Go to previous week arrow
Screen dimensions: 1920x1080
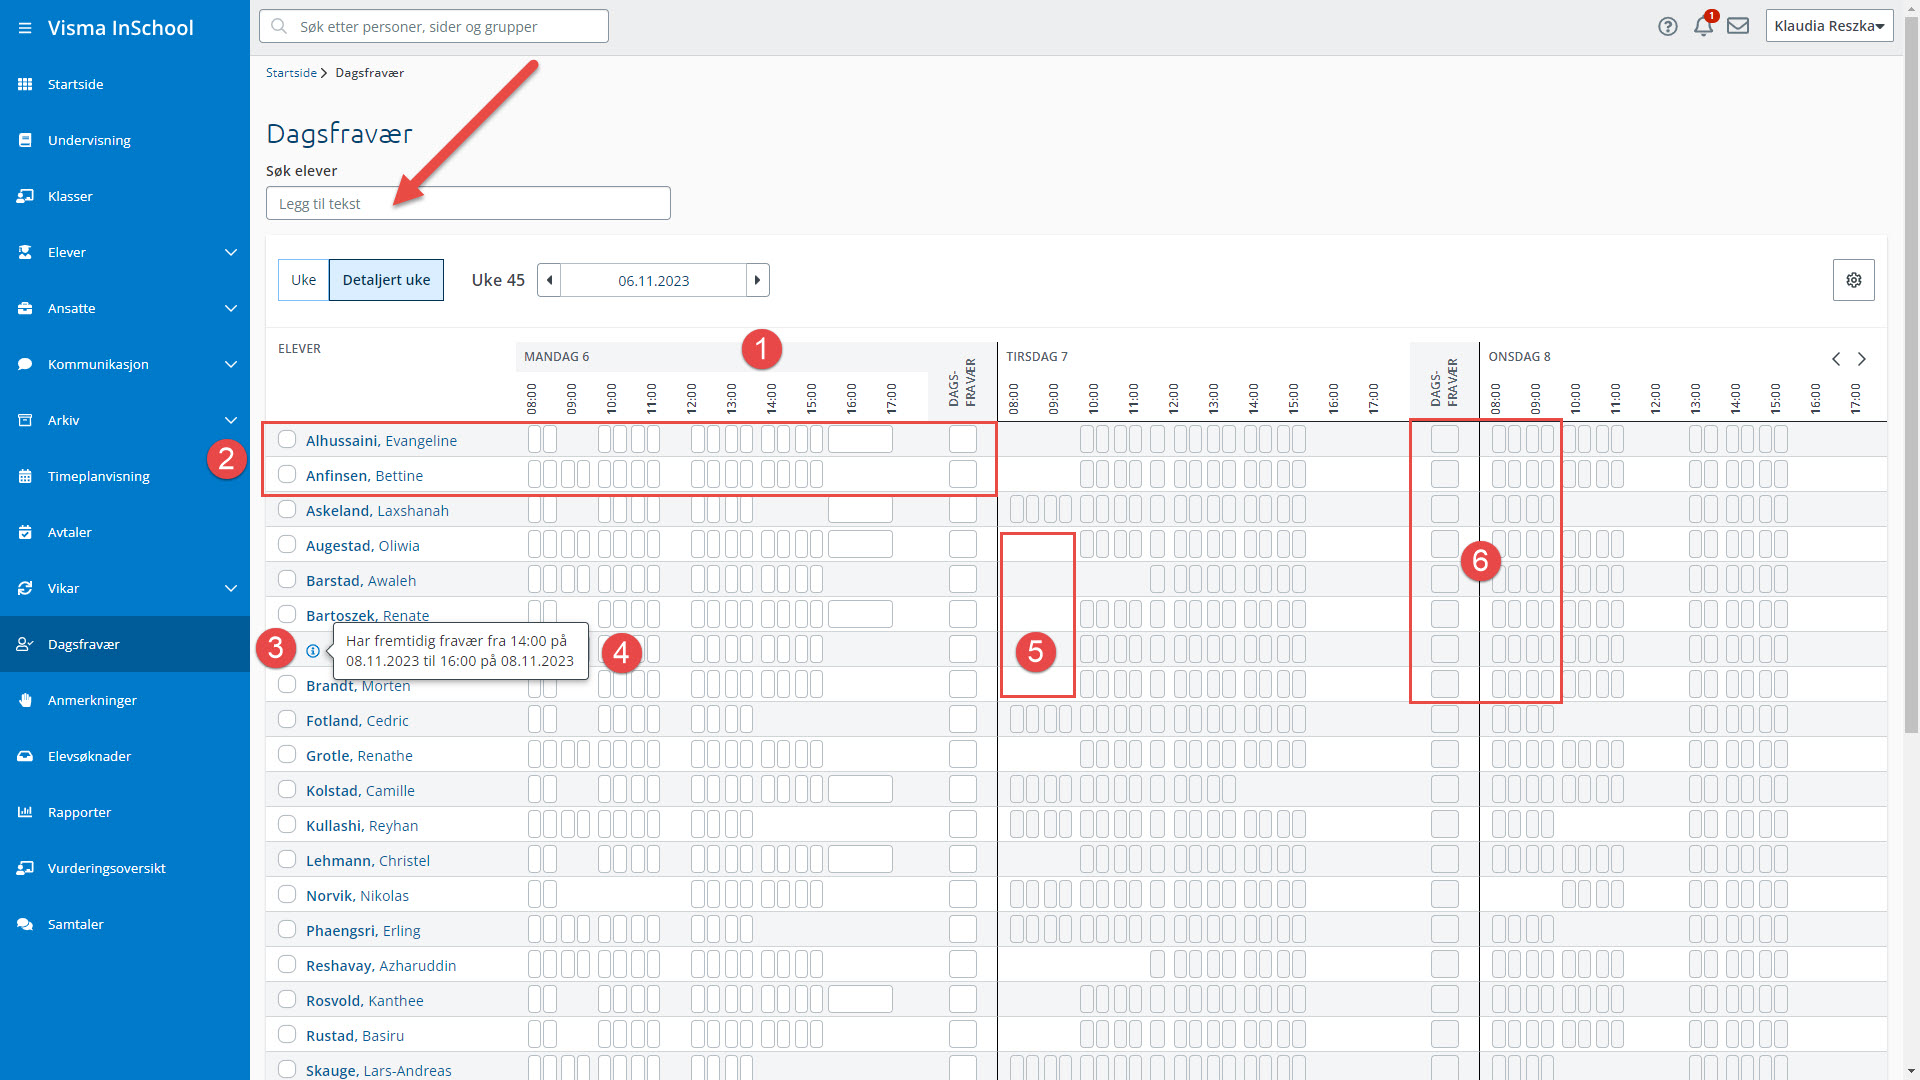click(x=549, y=280)
